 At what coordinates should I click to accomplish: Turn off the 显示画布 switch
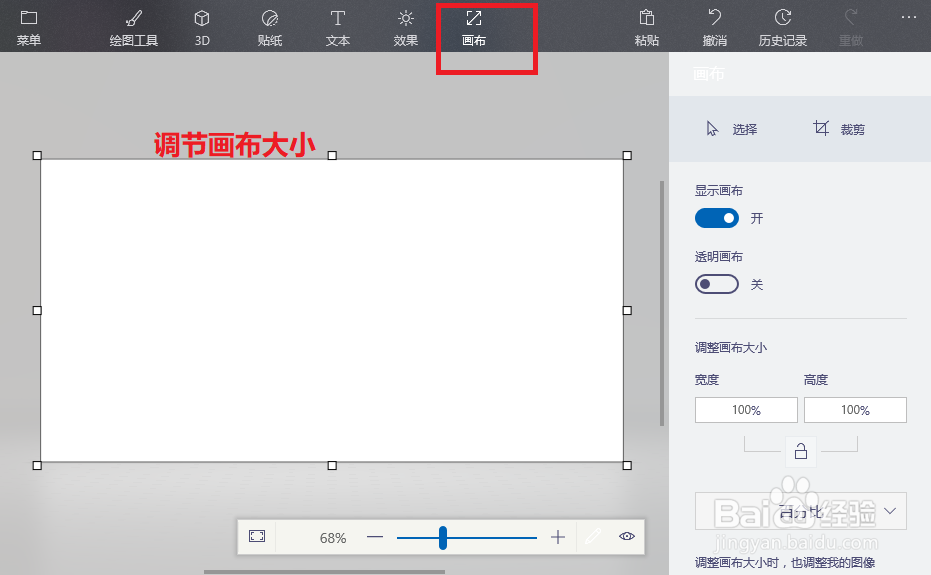(x=717, y=218)
